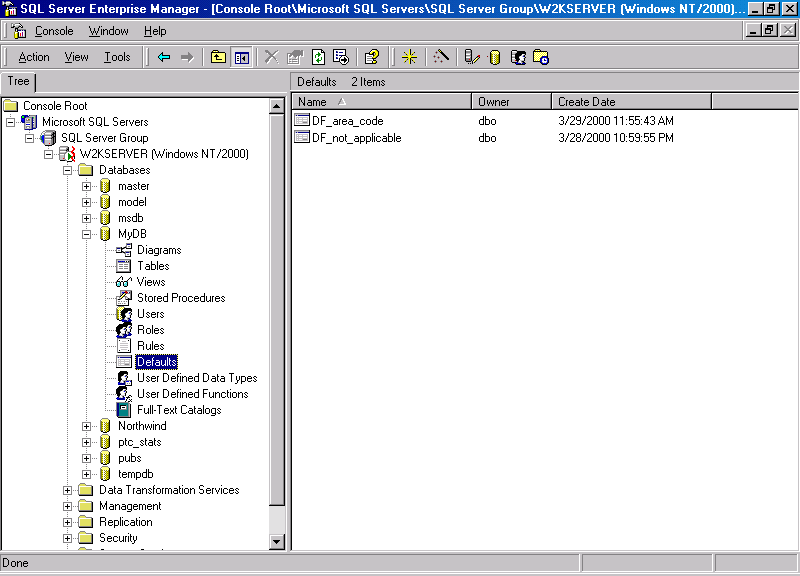Click the Refresh toolbar icon
Viewport: 800px width, 576px height.
point(318,57)
